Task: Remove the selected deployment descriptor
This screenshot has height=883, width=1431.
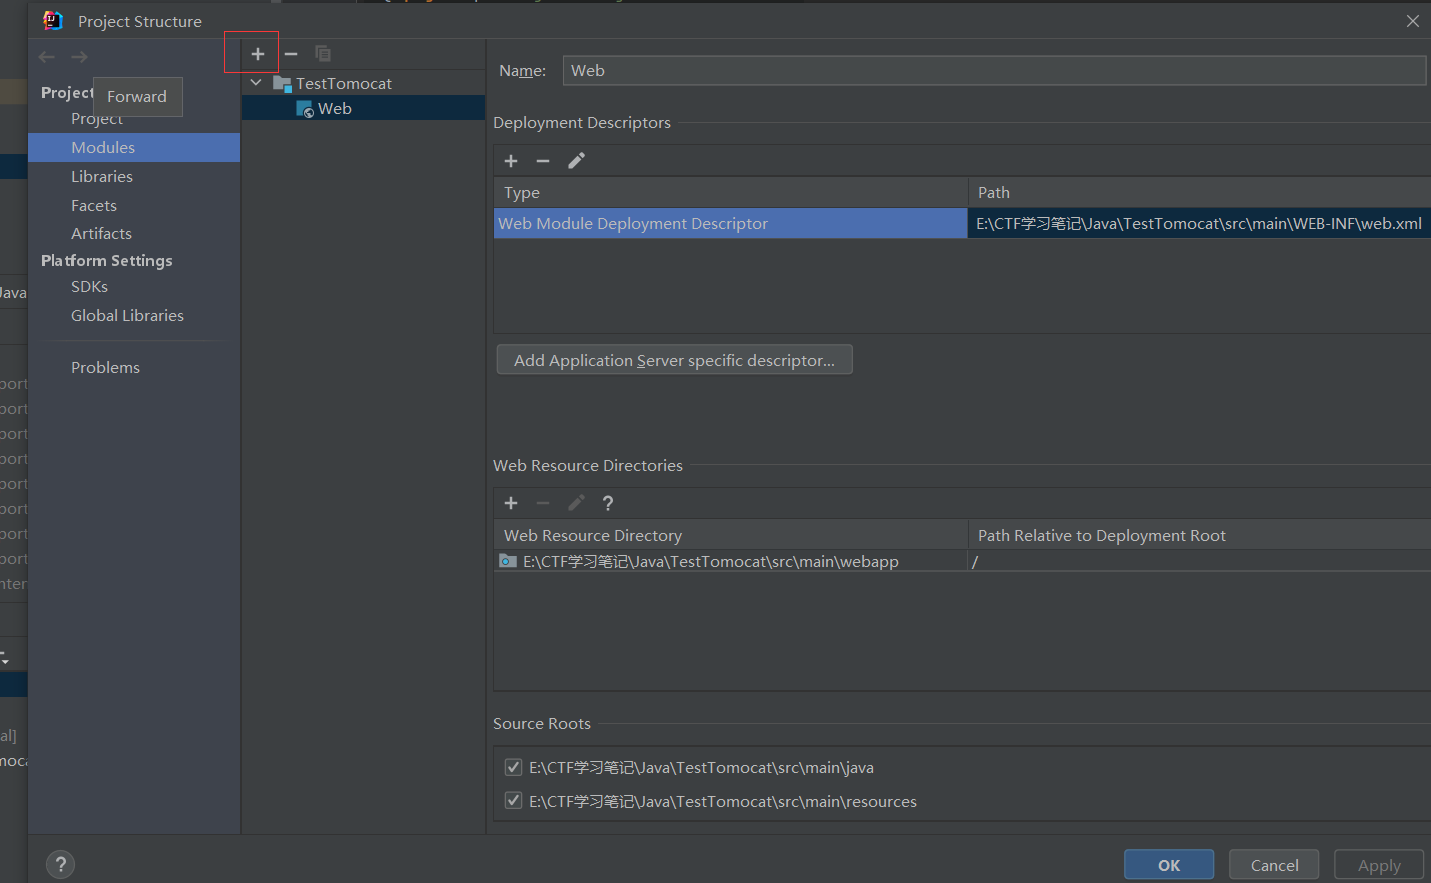Action: pos(543,161)
